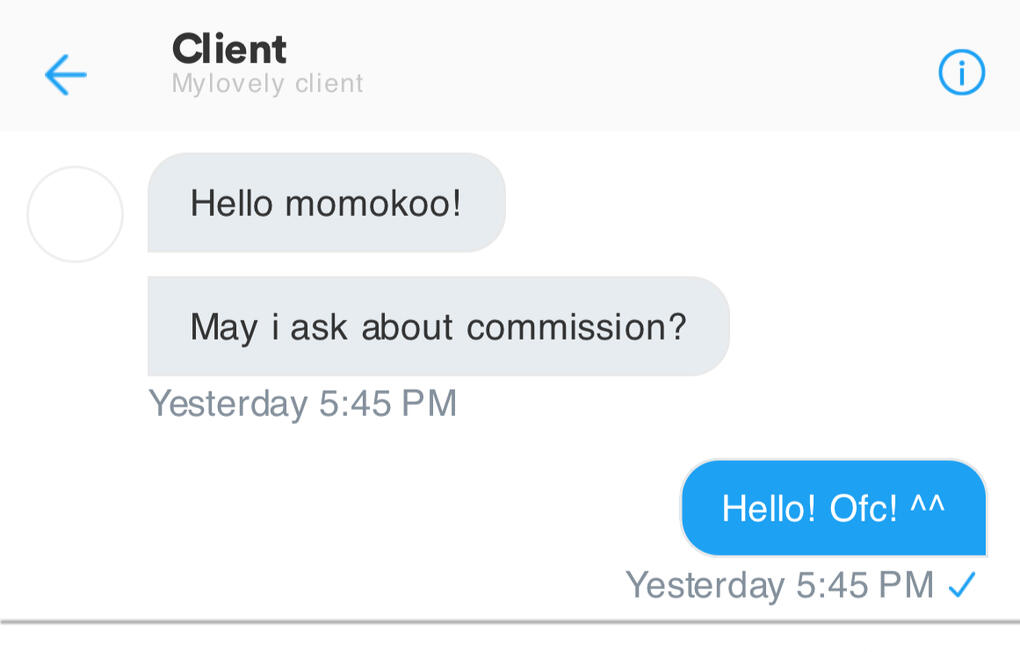Click the timestamp under the received messages
Viewport: 1020px width, 652px height.
(x=302, y=403)
